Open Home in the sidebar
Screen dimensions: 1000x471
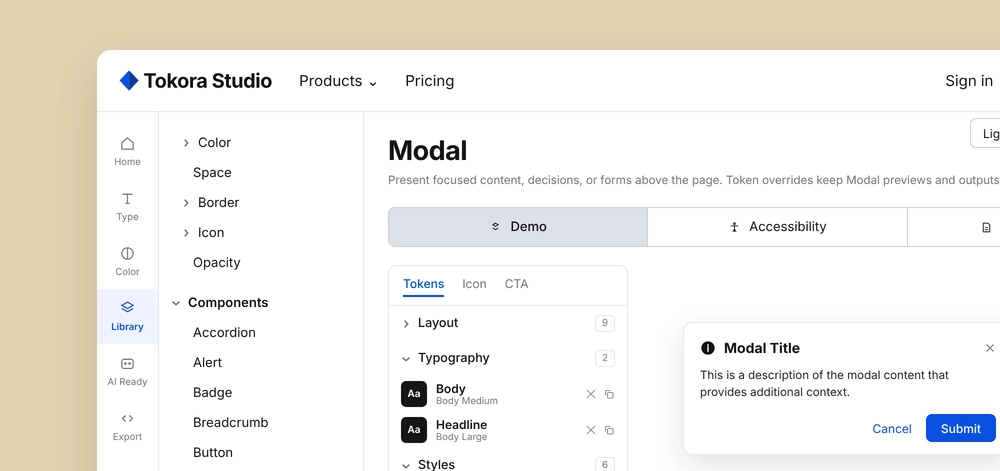pos(128,152)
